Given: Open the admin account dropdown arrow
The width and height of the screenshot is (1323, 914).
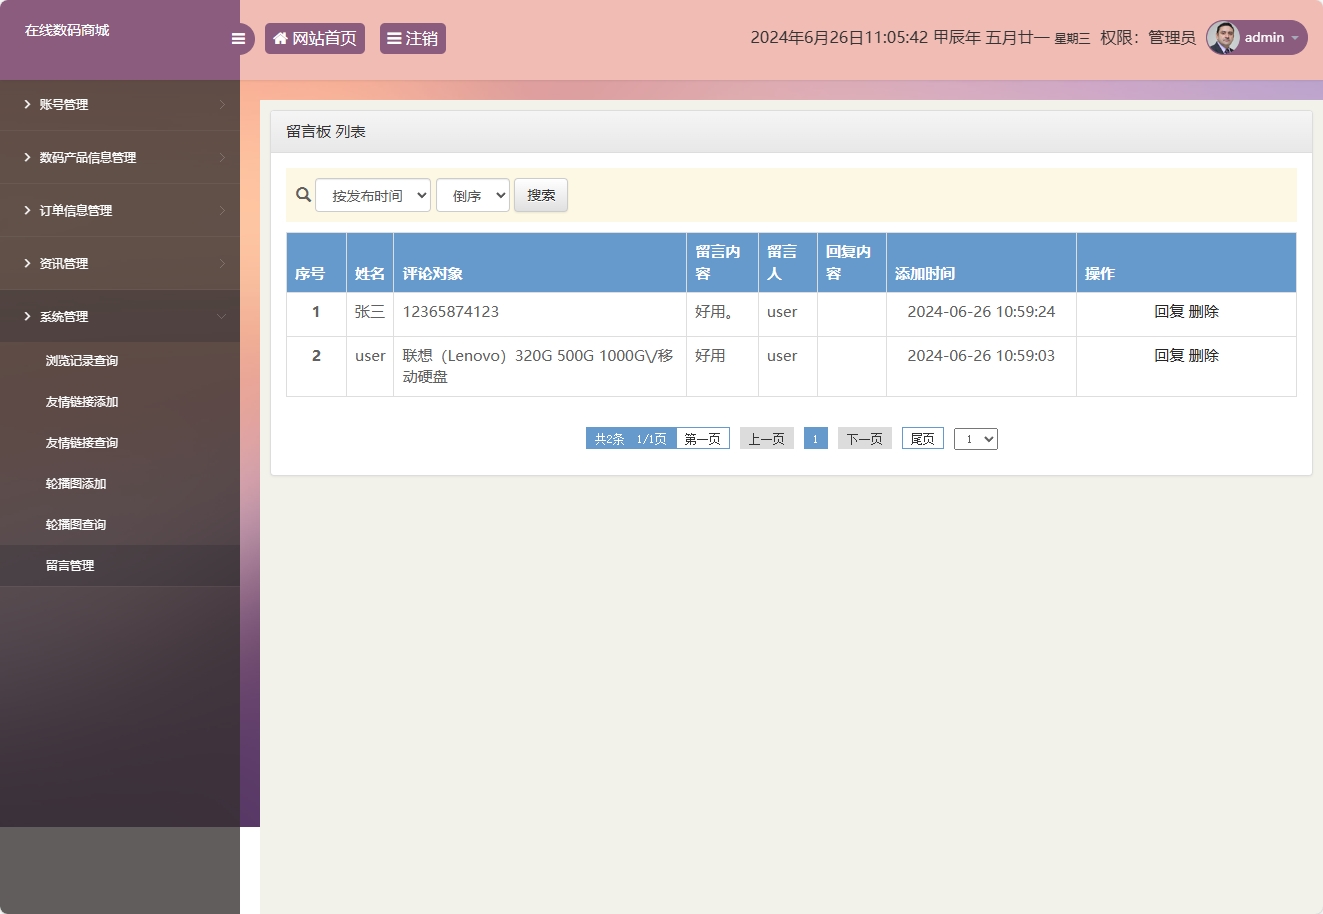Looking at the screenshot, I should pyautogui.click(x=1295, y=38).
